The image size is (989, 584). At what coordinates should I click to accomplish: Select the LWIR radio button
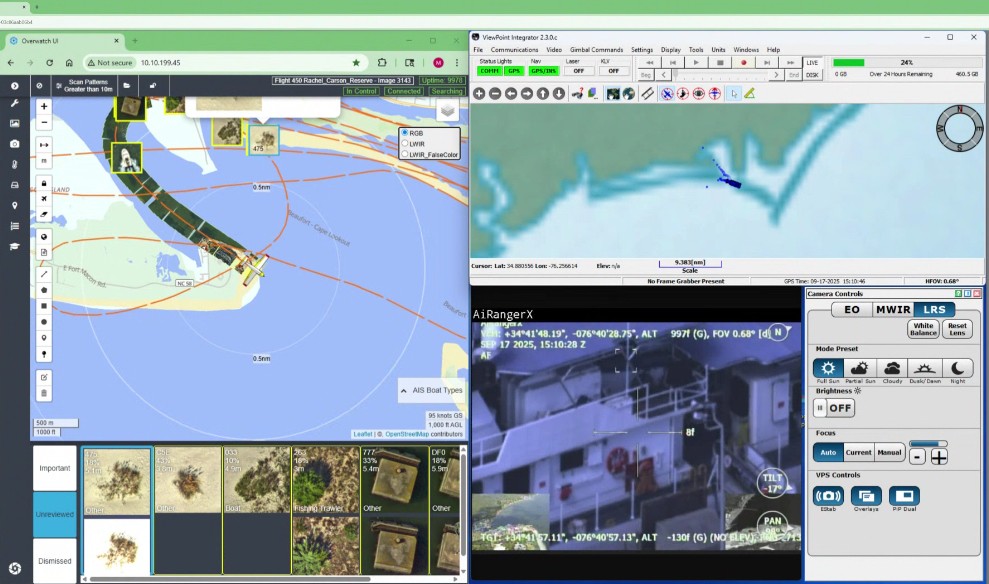pos(405,144)
